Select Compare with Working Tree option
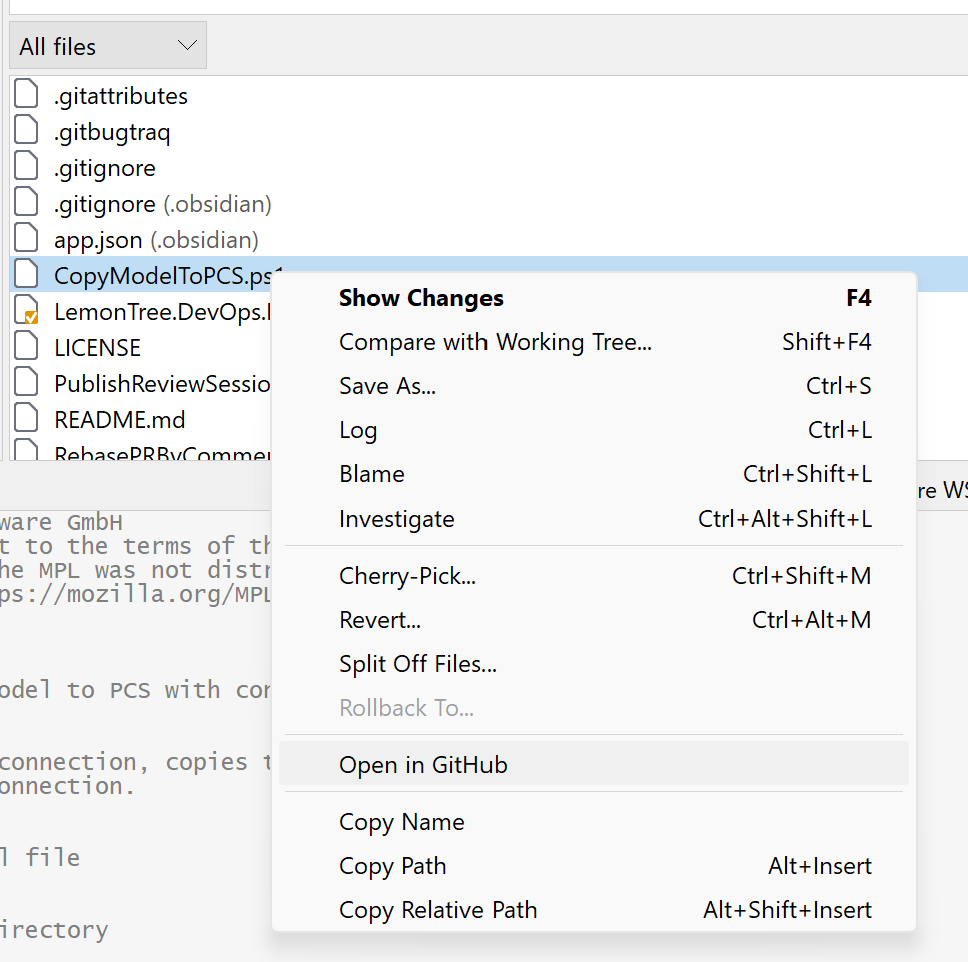The height and width of the screenshot is (962, 968). tap(495, 342)
